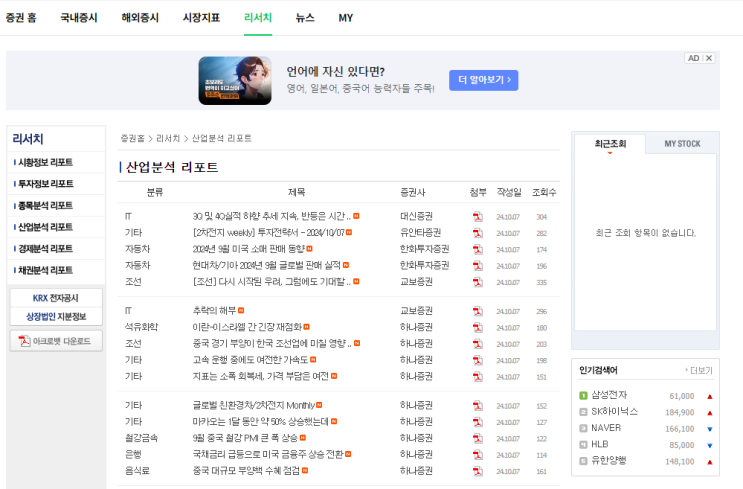Select the 리서치 top menu tab
Viewport: 743px width, 489px height.
(x=258, y=18)
